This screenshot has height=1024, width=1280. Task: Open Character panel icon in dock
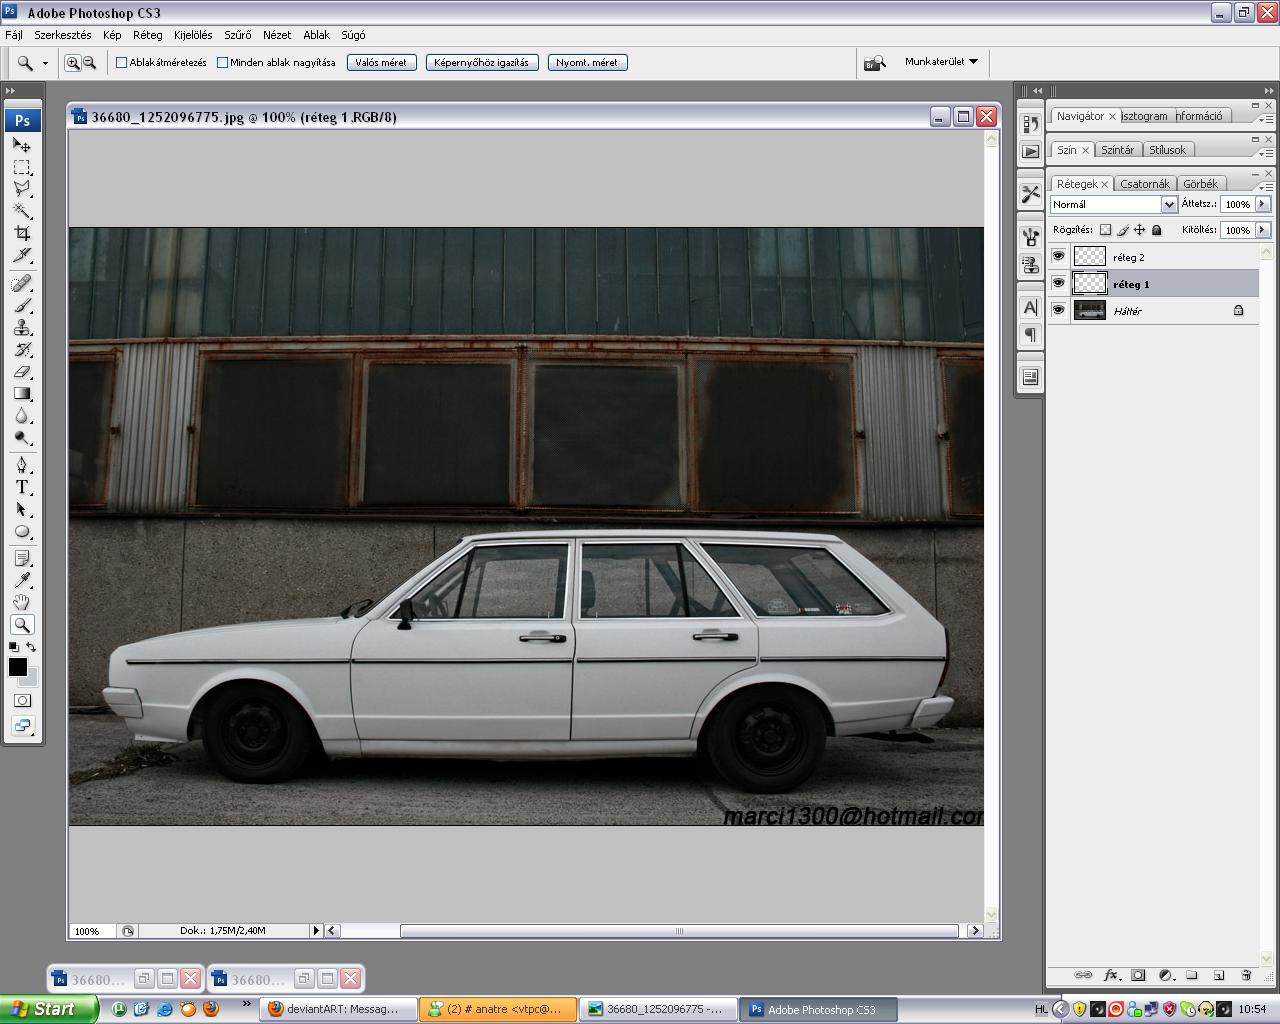pos(1030,308)
